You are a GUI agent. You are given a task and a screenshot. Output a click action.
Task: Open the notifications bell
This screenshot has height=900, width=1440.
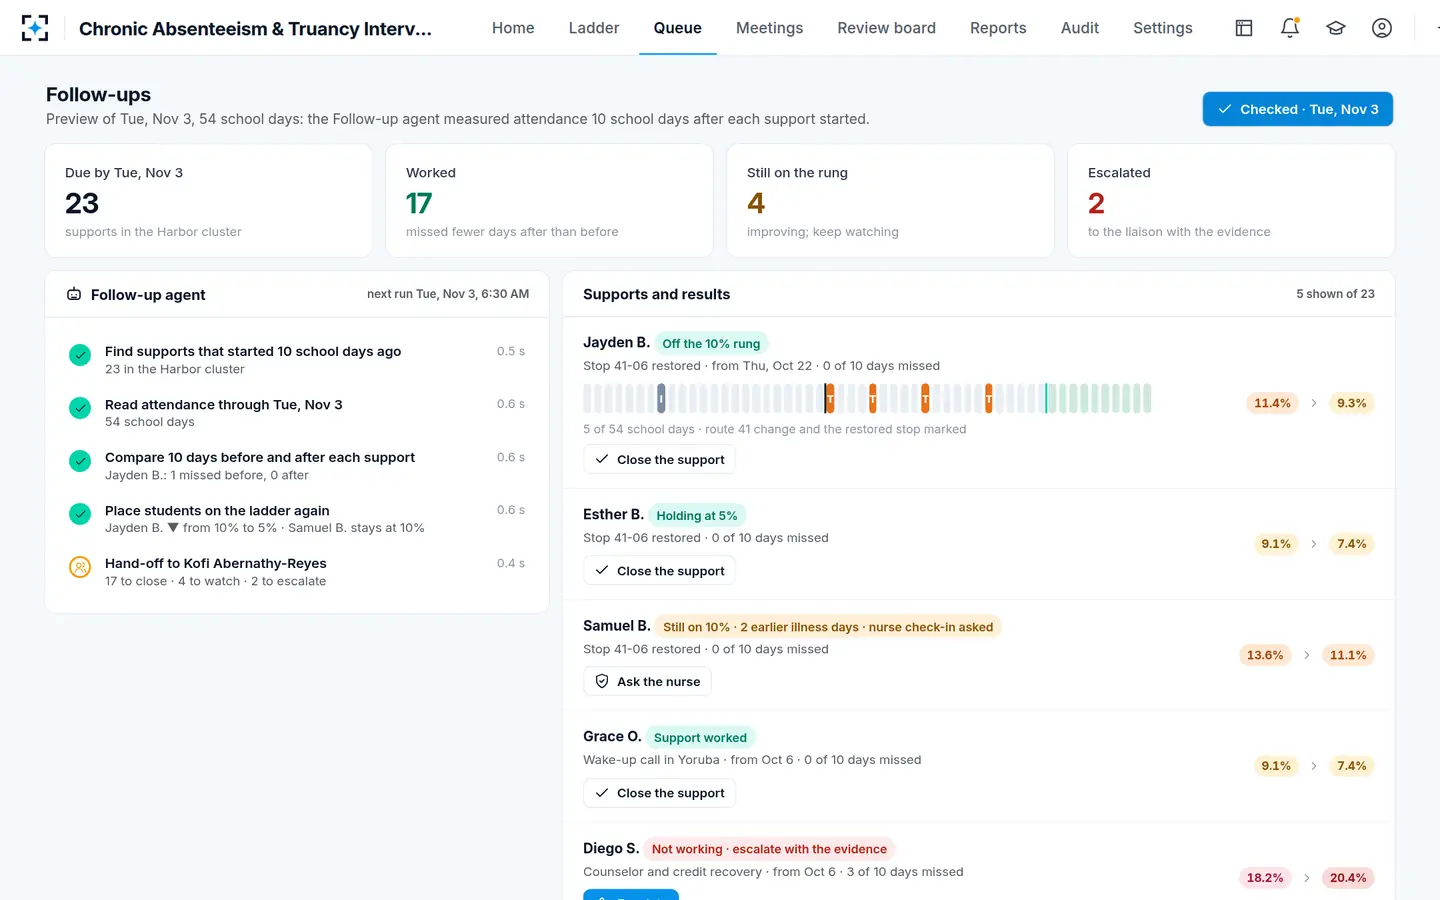point(1290,28)
